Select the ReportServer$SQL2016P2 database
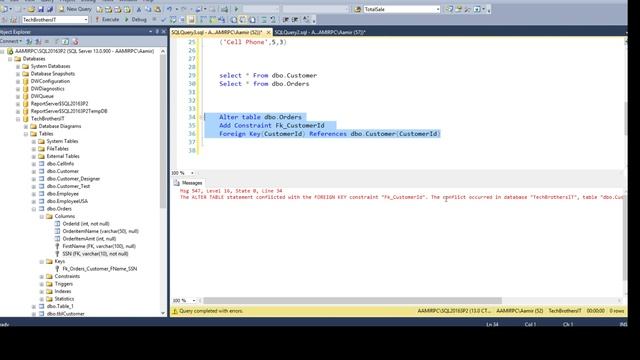 point(59,104)
